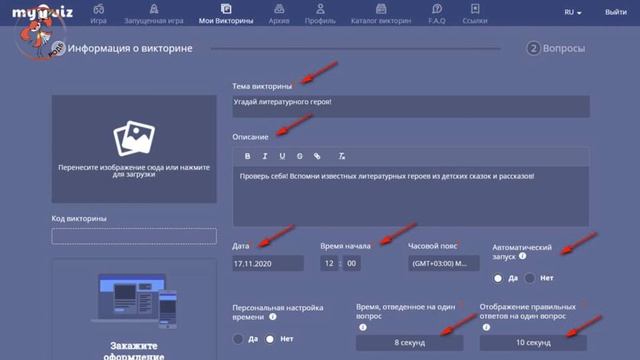640x360 pixels.
Task: Open the Дата field 17.11.2020
Action: [268, 263]
